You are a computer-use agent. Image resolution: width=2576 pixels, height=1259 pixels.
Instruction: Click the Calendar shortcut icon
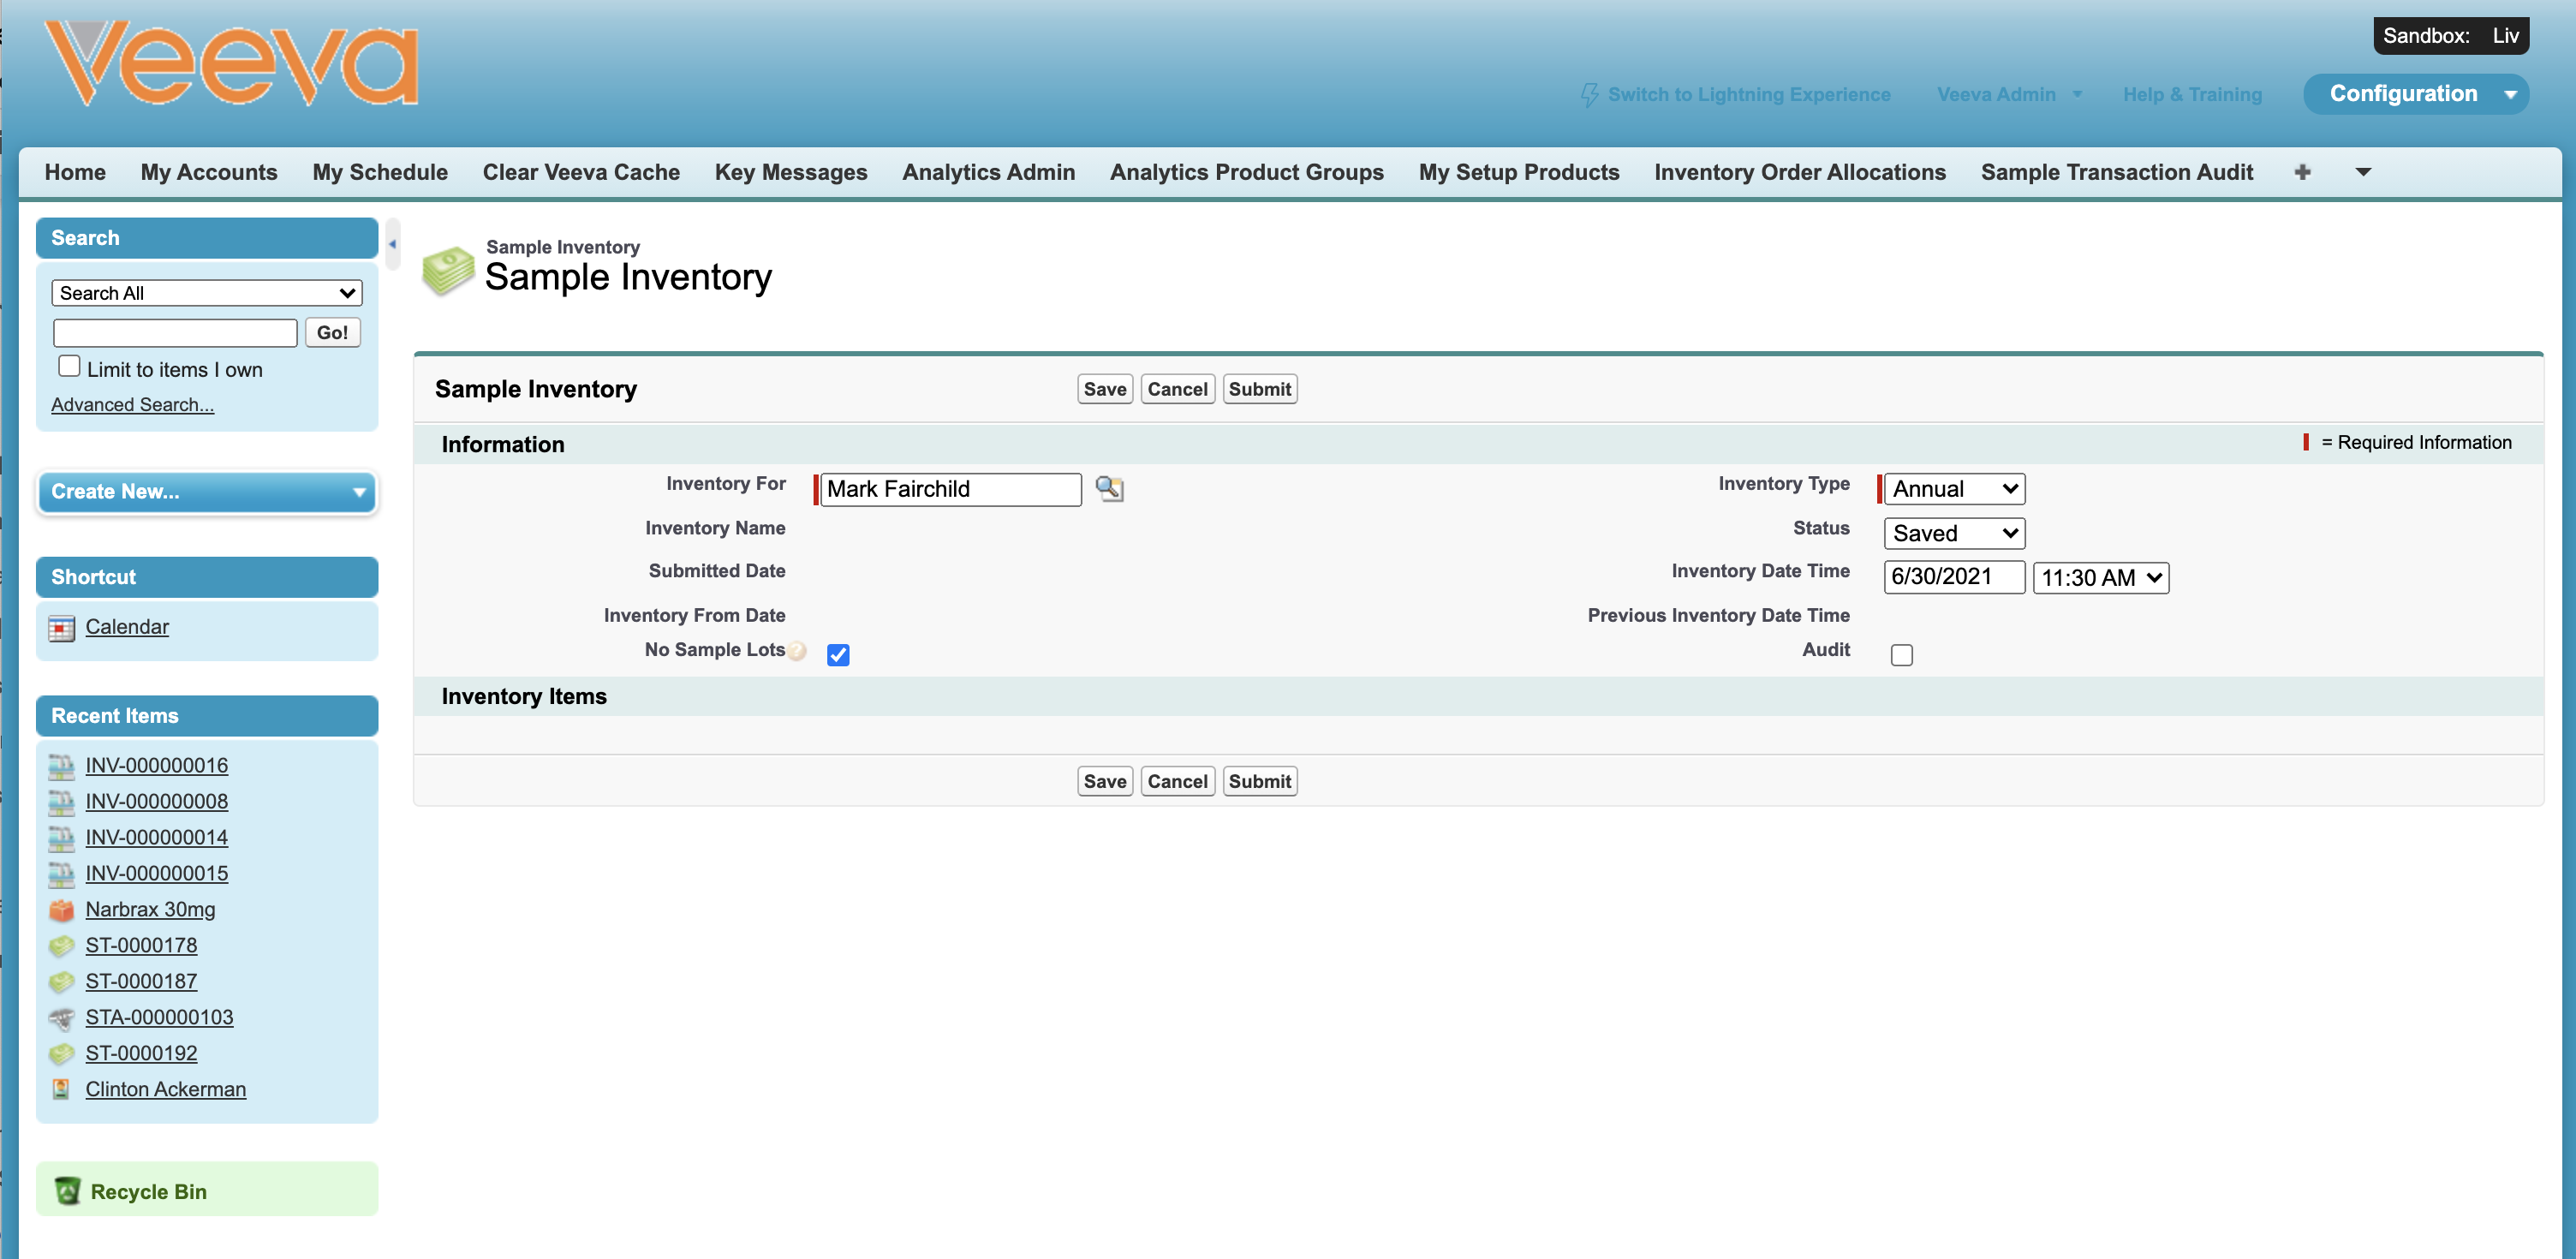coord(62,628)
